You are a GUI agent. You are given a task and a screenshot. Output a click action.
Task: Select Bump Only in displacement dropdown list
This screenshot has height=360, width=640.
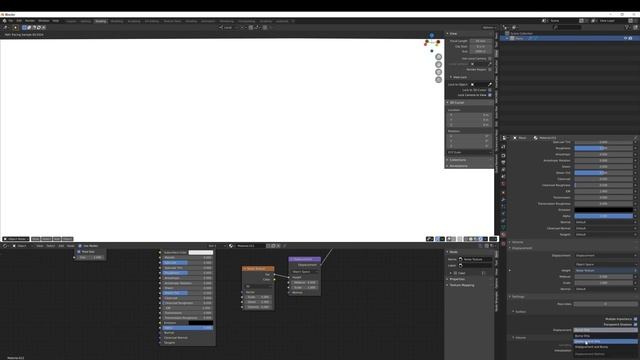(605, 336)
